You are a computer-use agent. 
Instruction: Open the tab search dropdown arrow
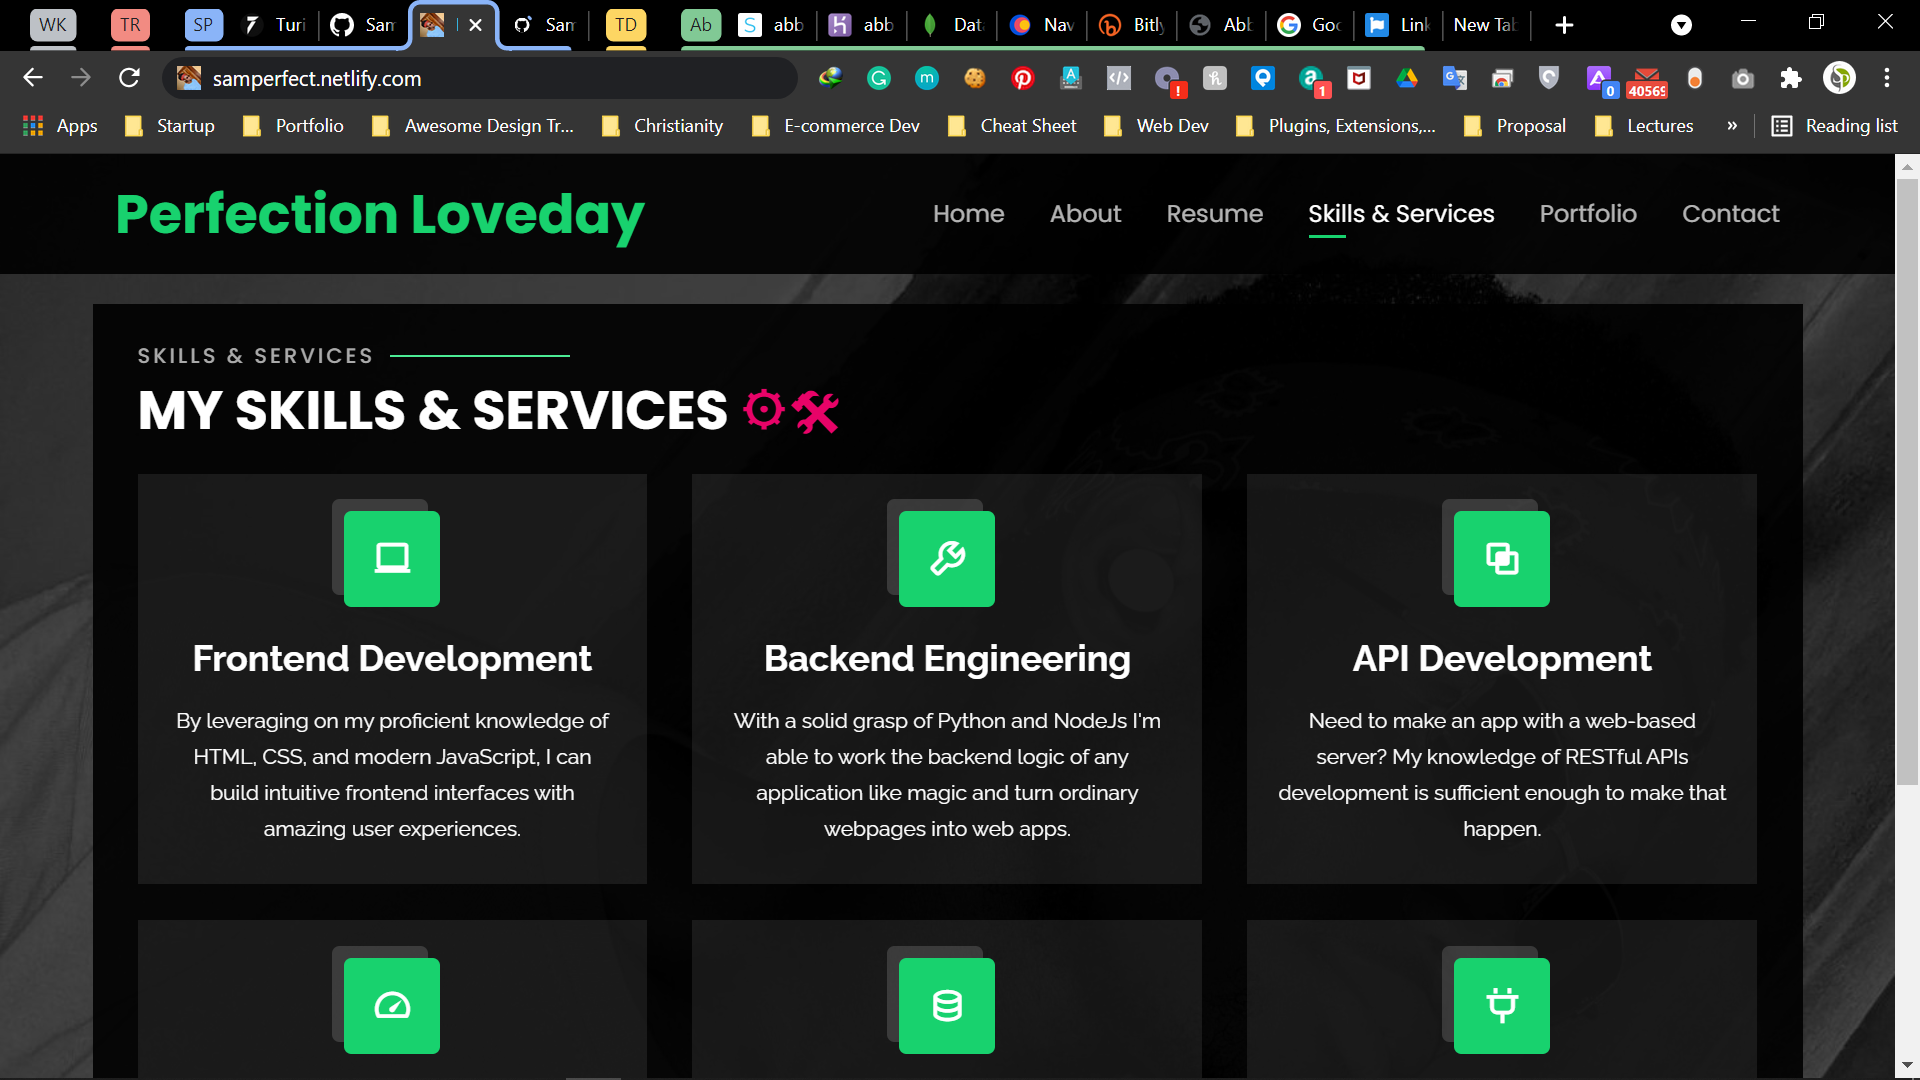[1682, 25]
